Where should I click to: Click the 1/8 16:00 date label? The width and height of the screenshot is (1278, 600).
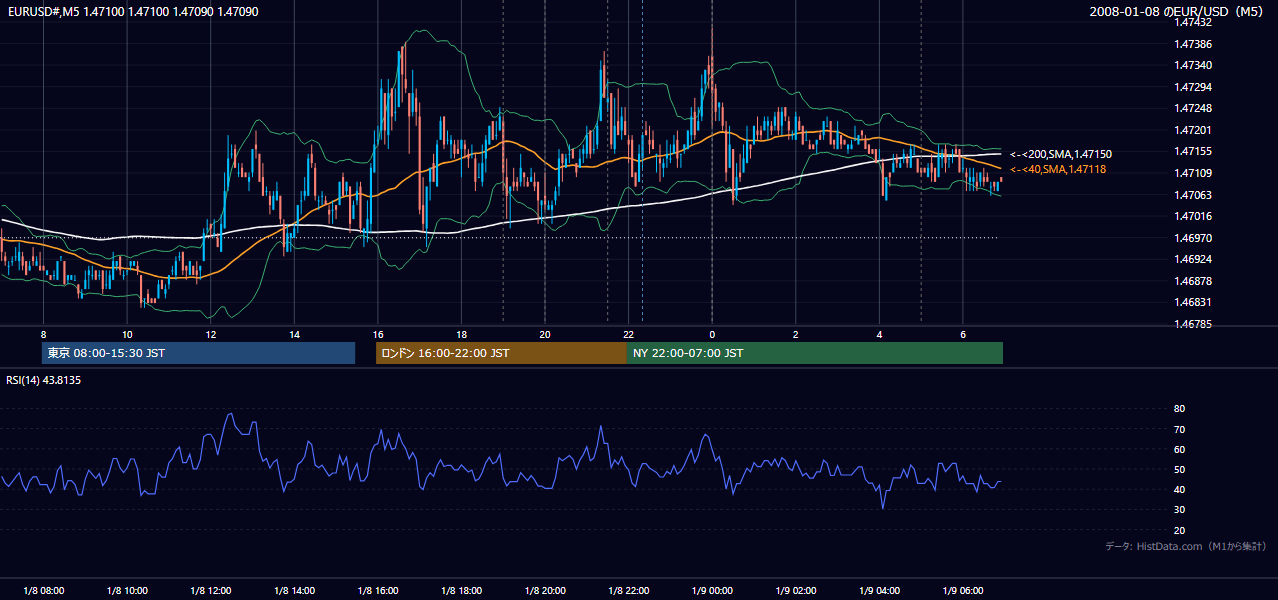pos(378,591)
